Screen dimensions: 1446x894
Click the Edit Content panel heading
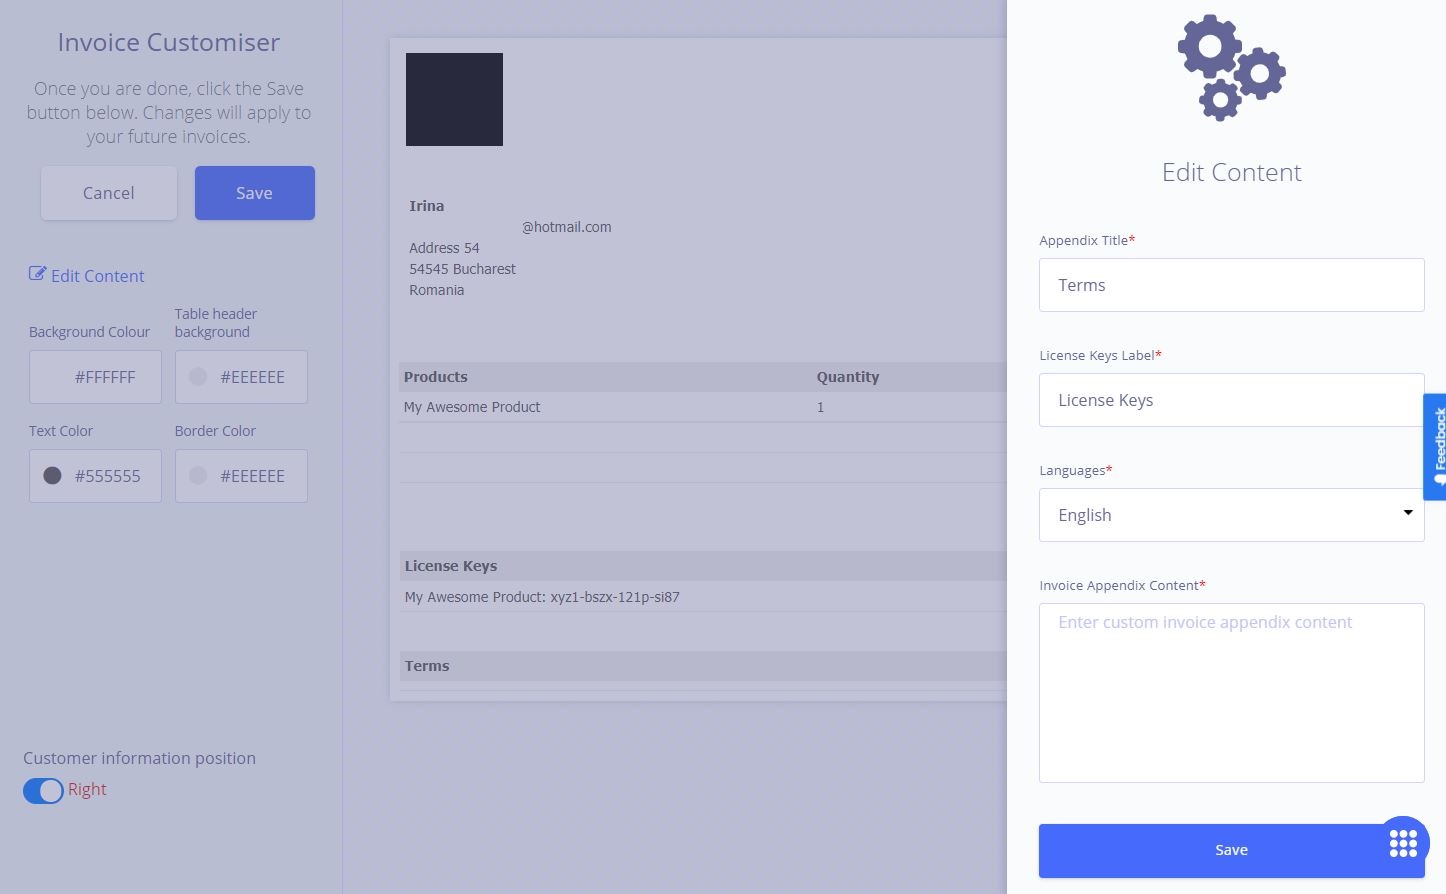[x=1231, y=172]
